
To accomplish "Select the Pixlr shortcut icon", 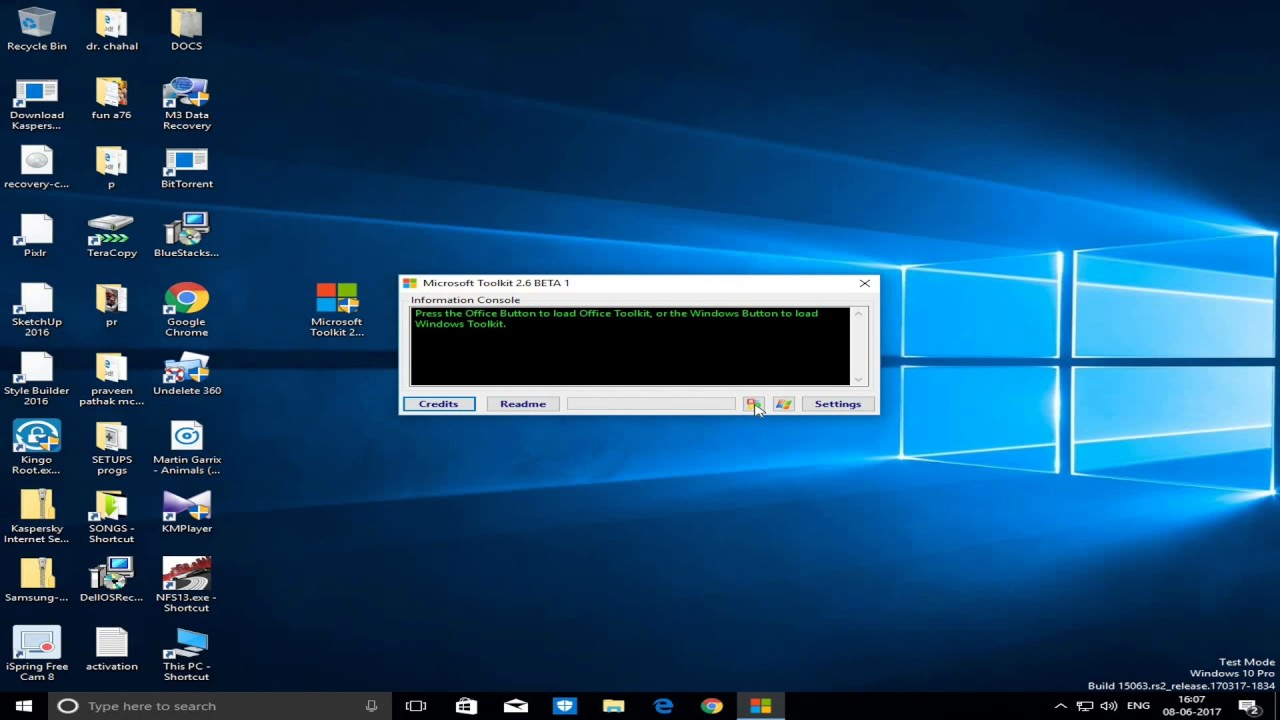I will coord(37,236).
